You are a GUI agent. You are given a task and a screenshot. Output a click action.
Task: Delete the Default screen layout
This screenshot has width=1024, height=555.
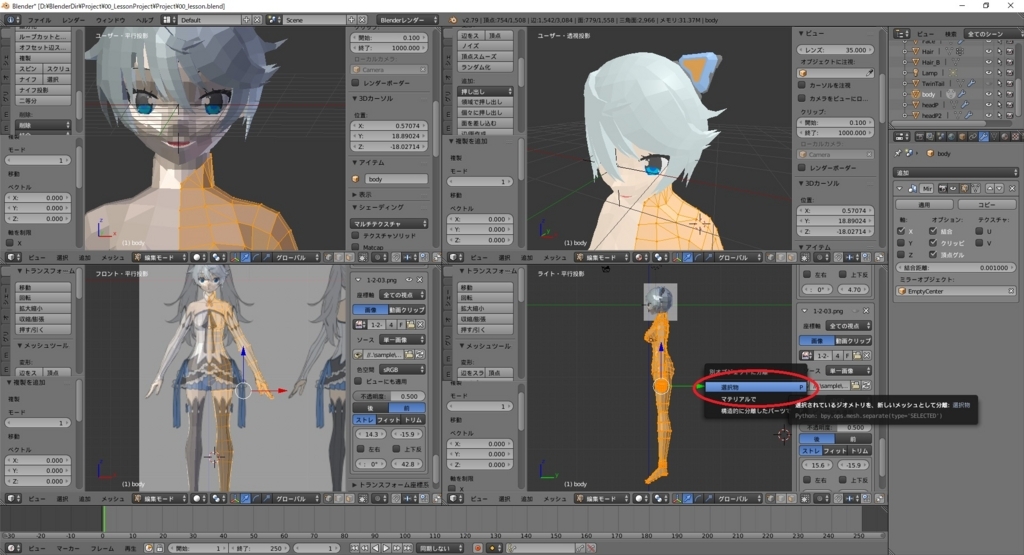point(257,20)
